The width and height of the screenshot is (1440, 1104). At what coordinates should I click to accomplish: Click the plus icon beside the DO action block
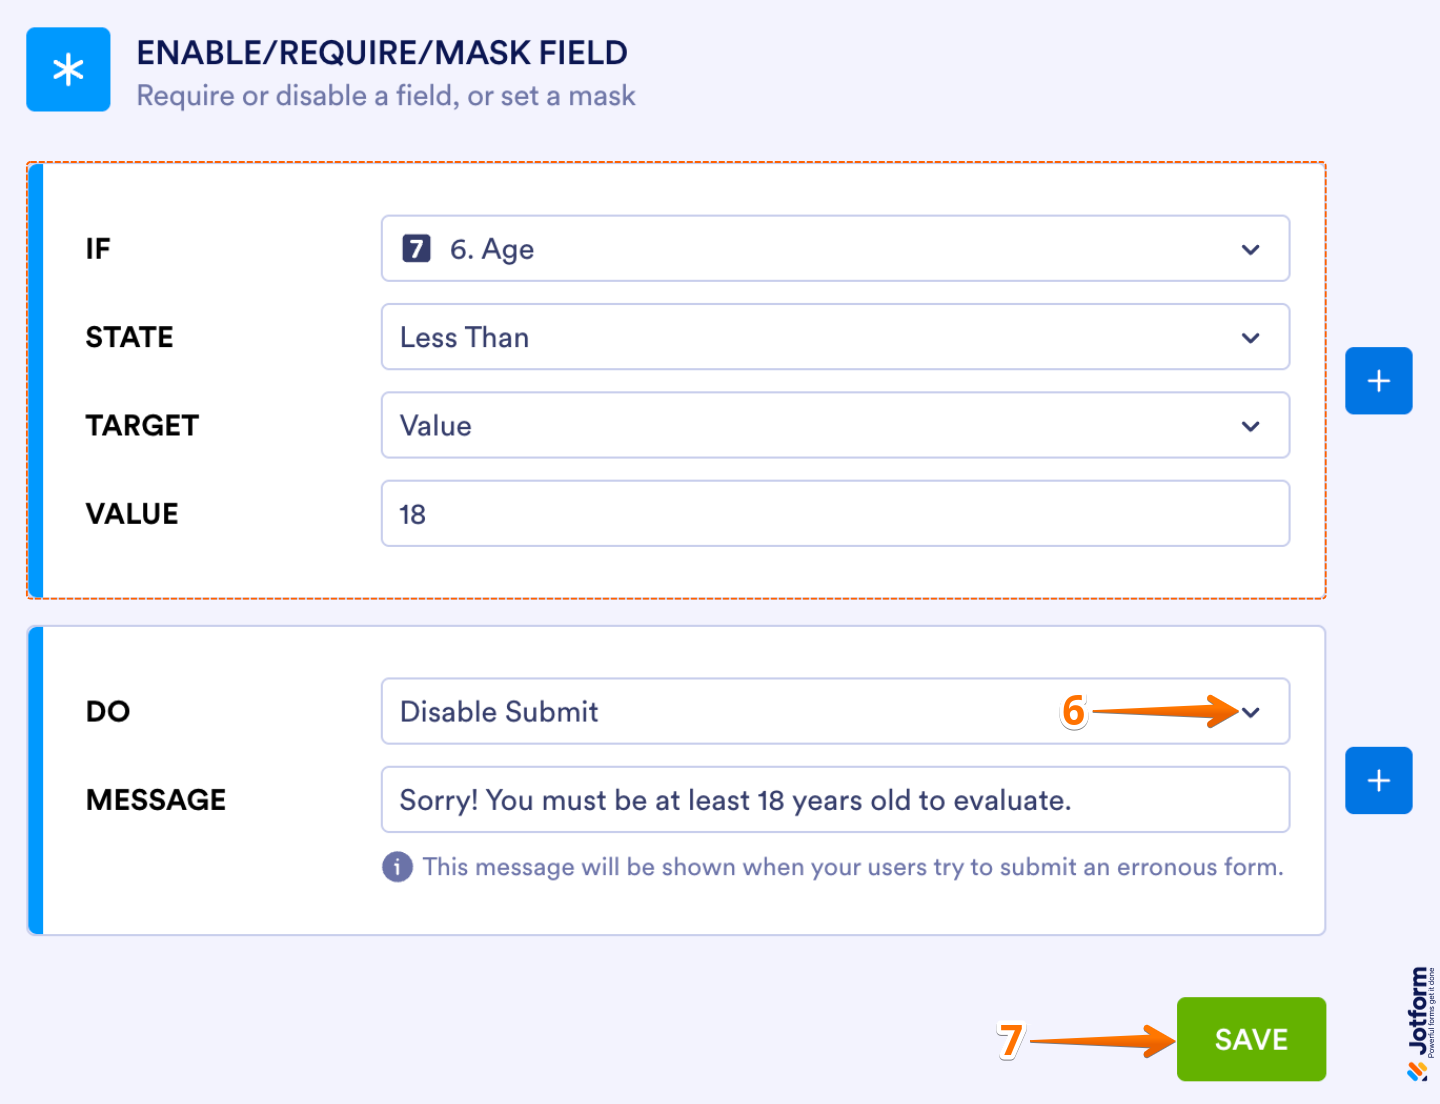point(1378,780)
